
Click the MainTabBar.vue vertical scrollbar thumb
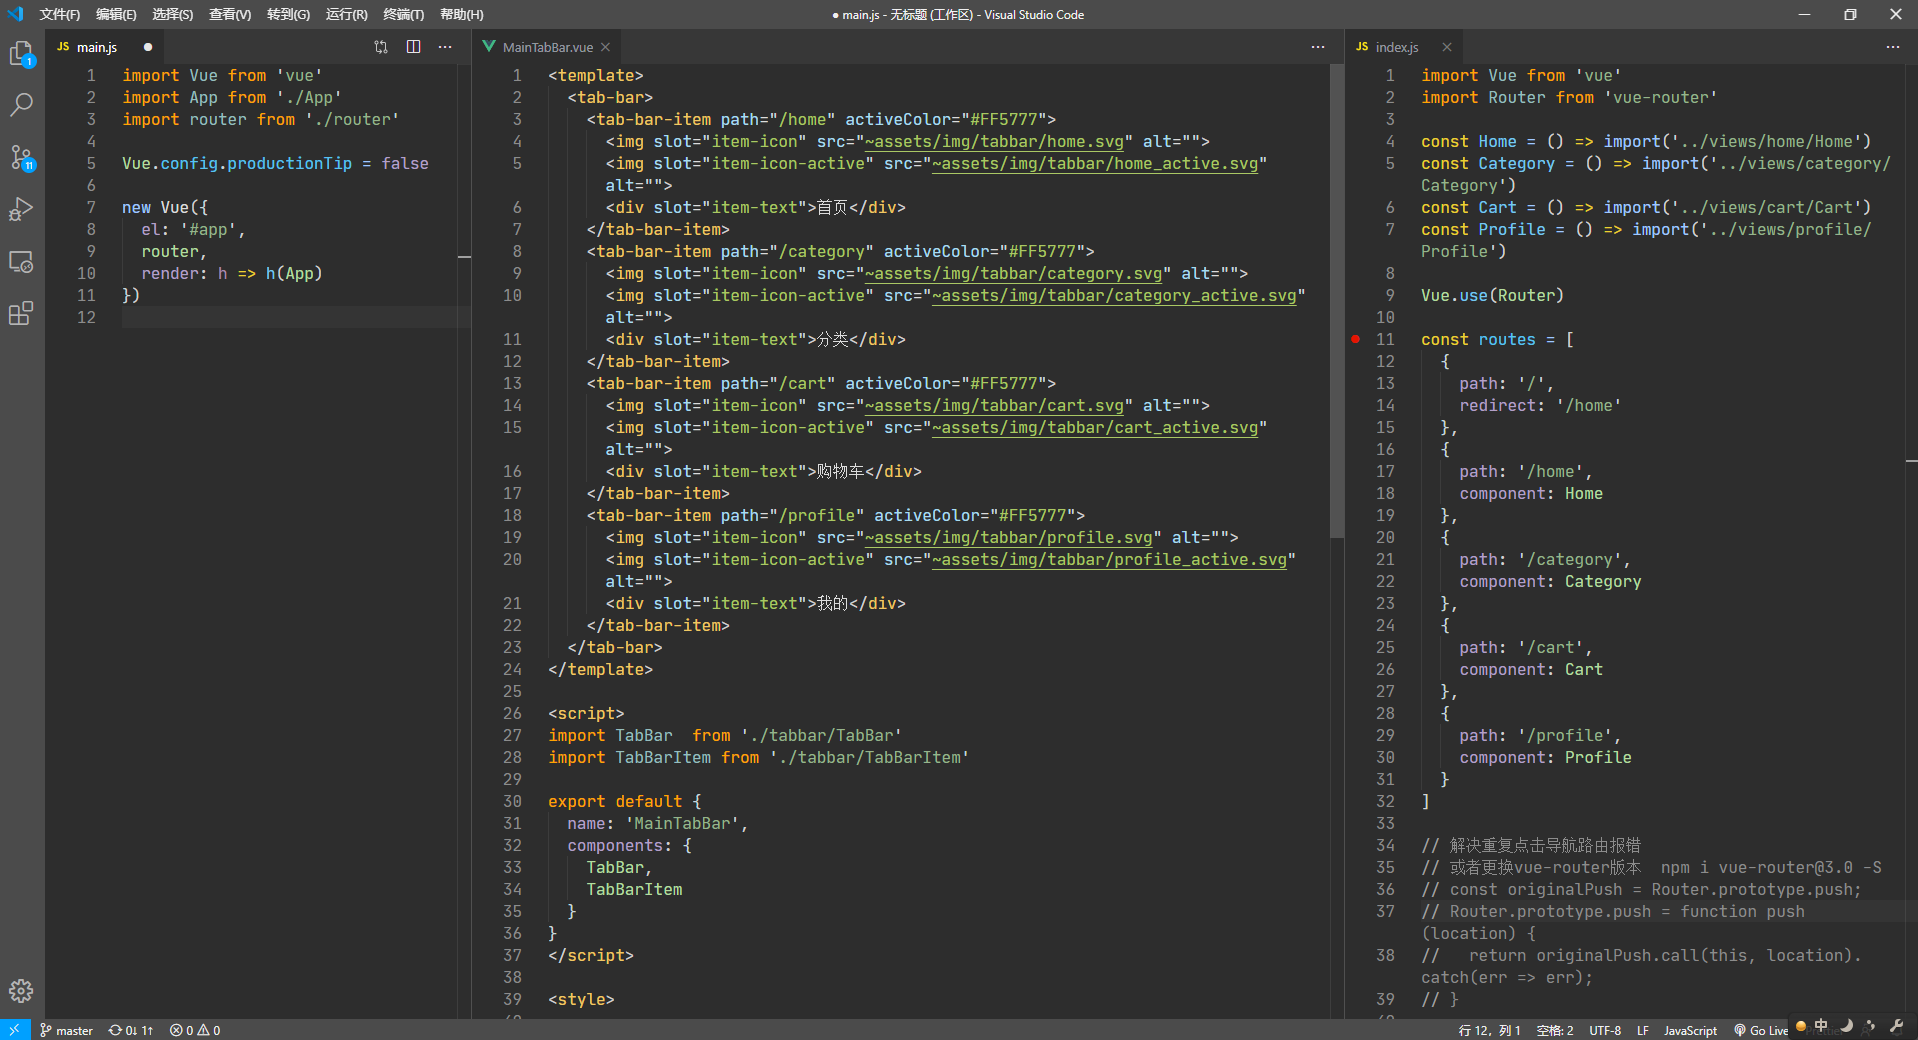point(1336,300)
